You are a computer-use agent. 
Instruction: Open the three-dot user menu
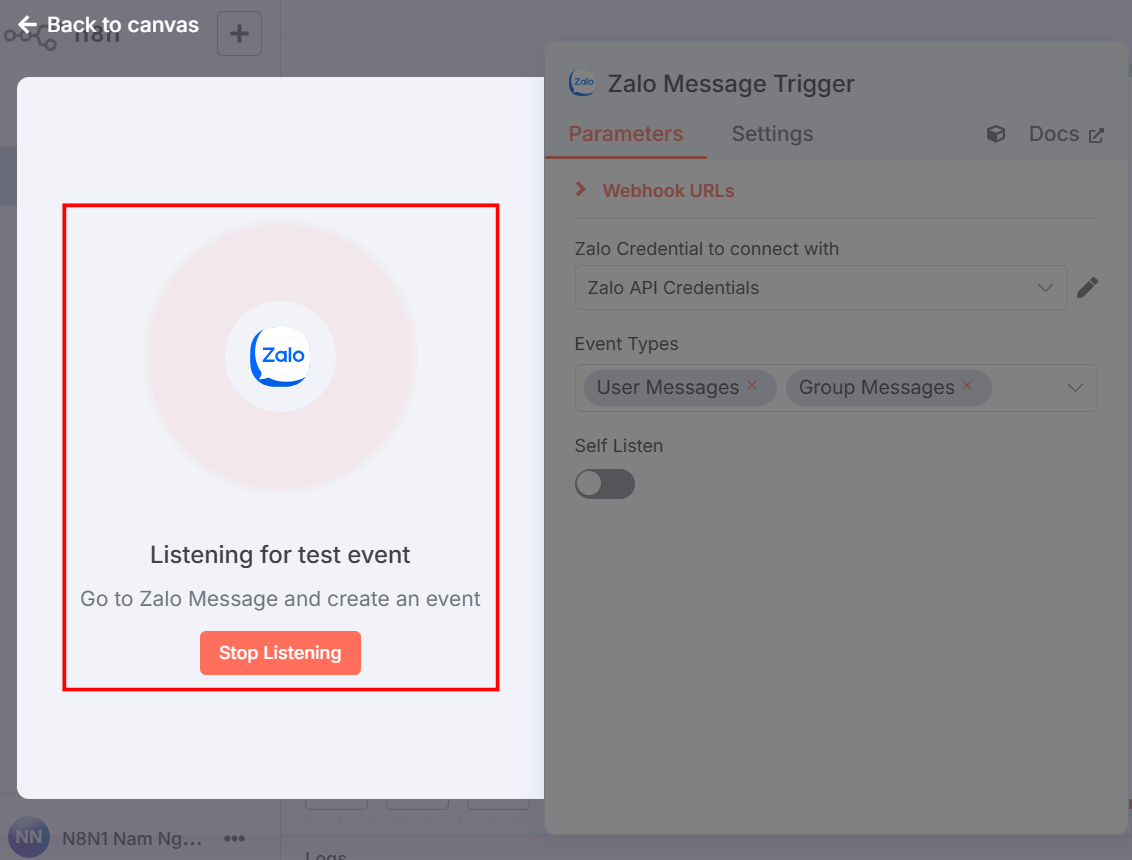point(235,838)
